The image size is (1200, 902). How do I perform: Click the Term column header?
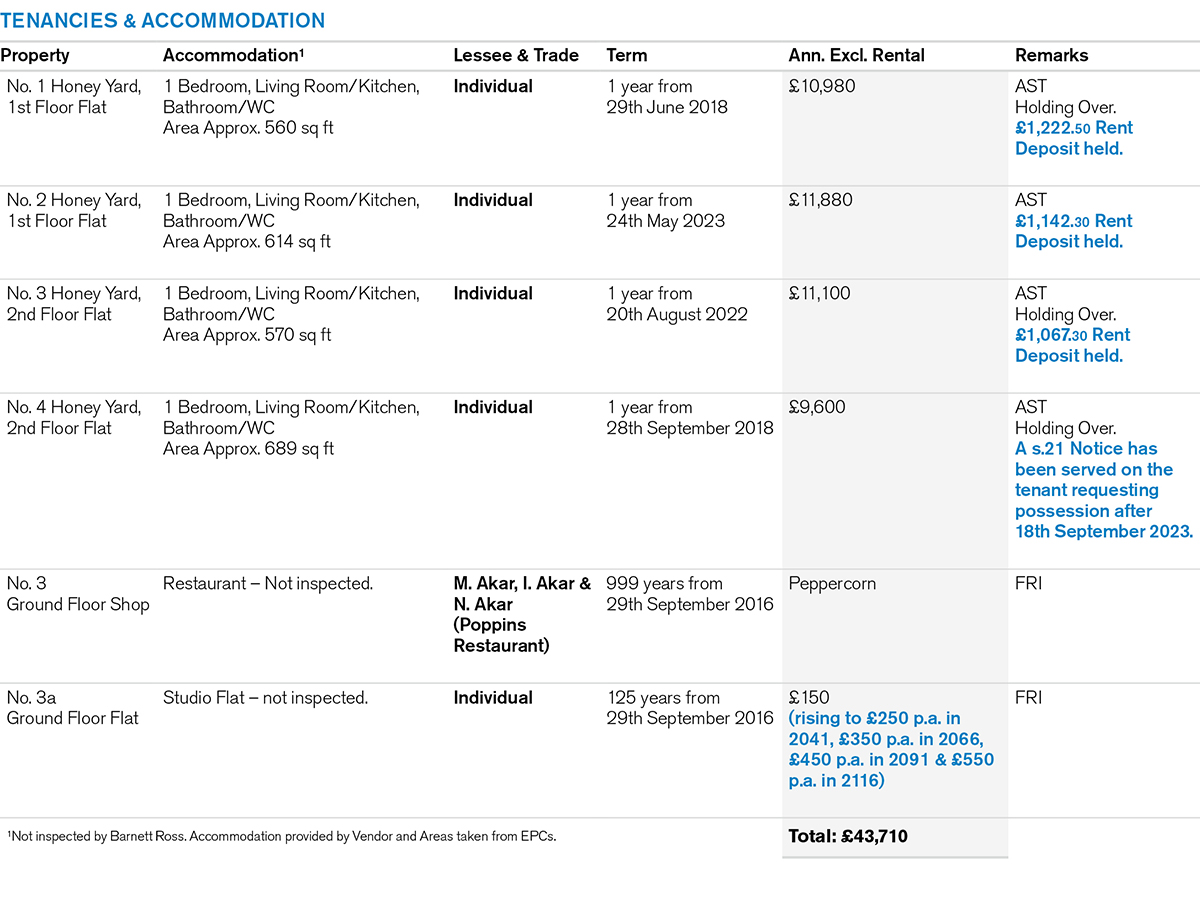pos(627,56)
